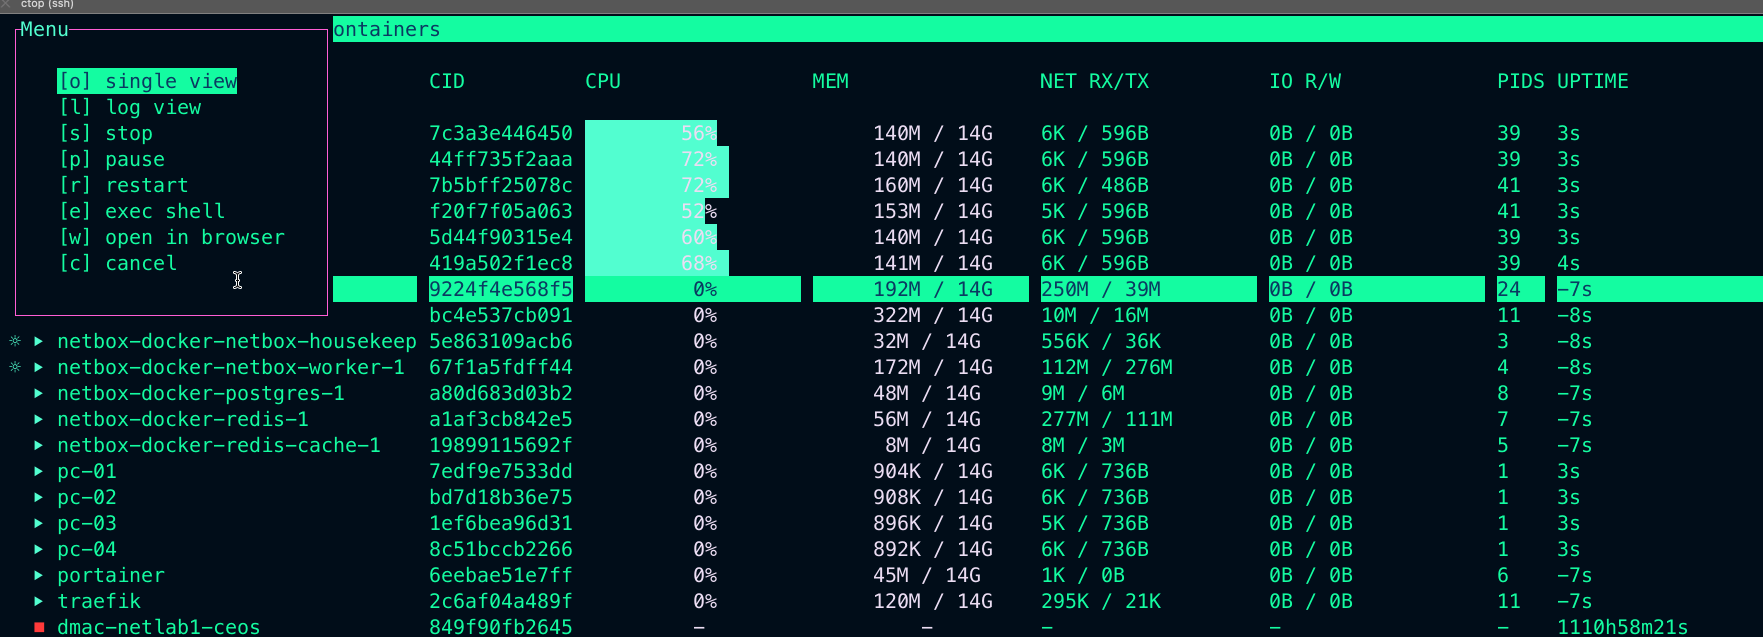
Task: Click the 322M / 14G memory value
Action: point(933,315)
